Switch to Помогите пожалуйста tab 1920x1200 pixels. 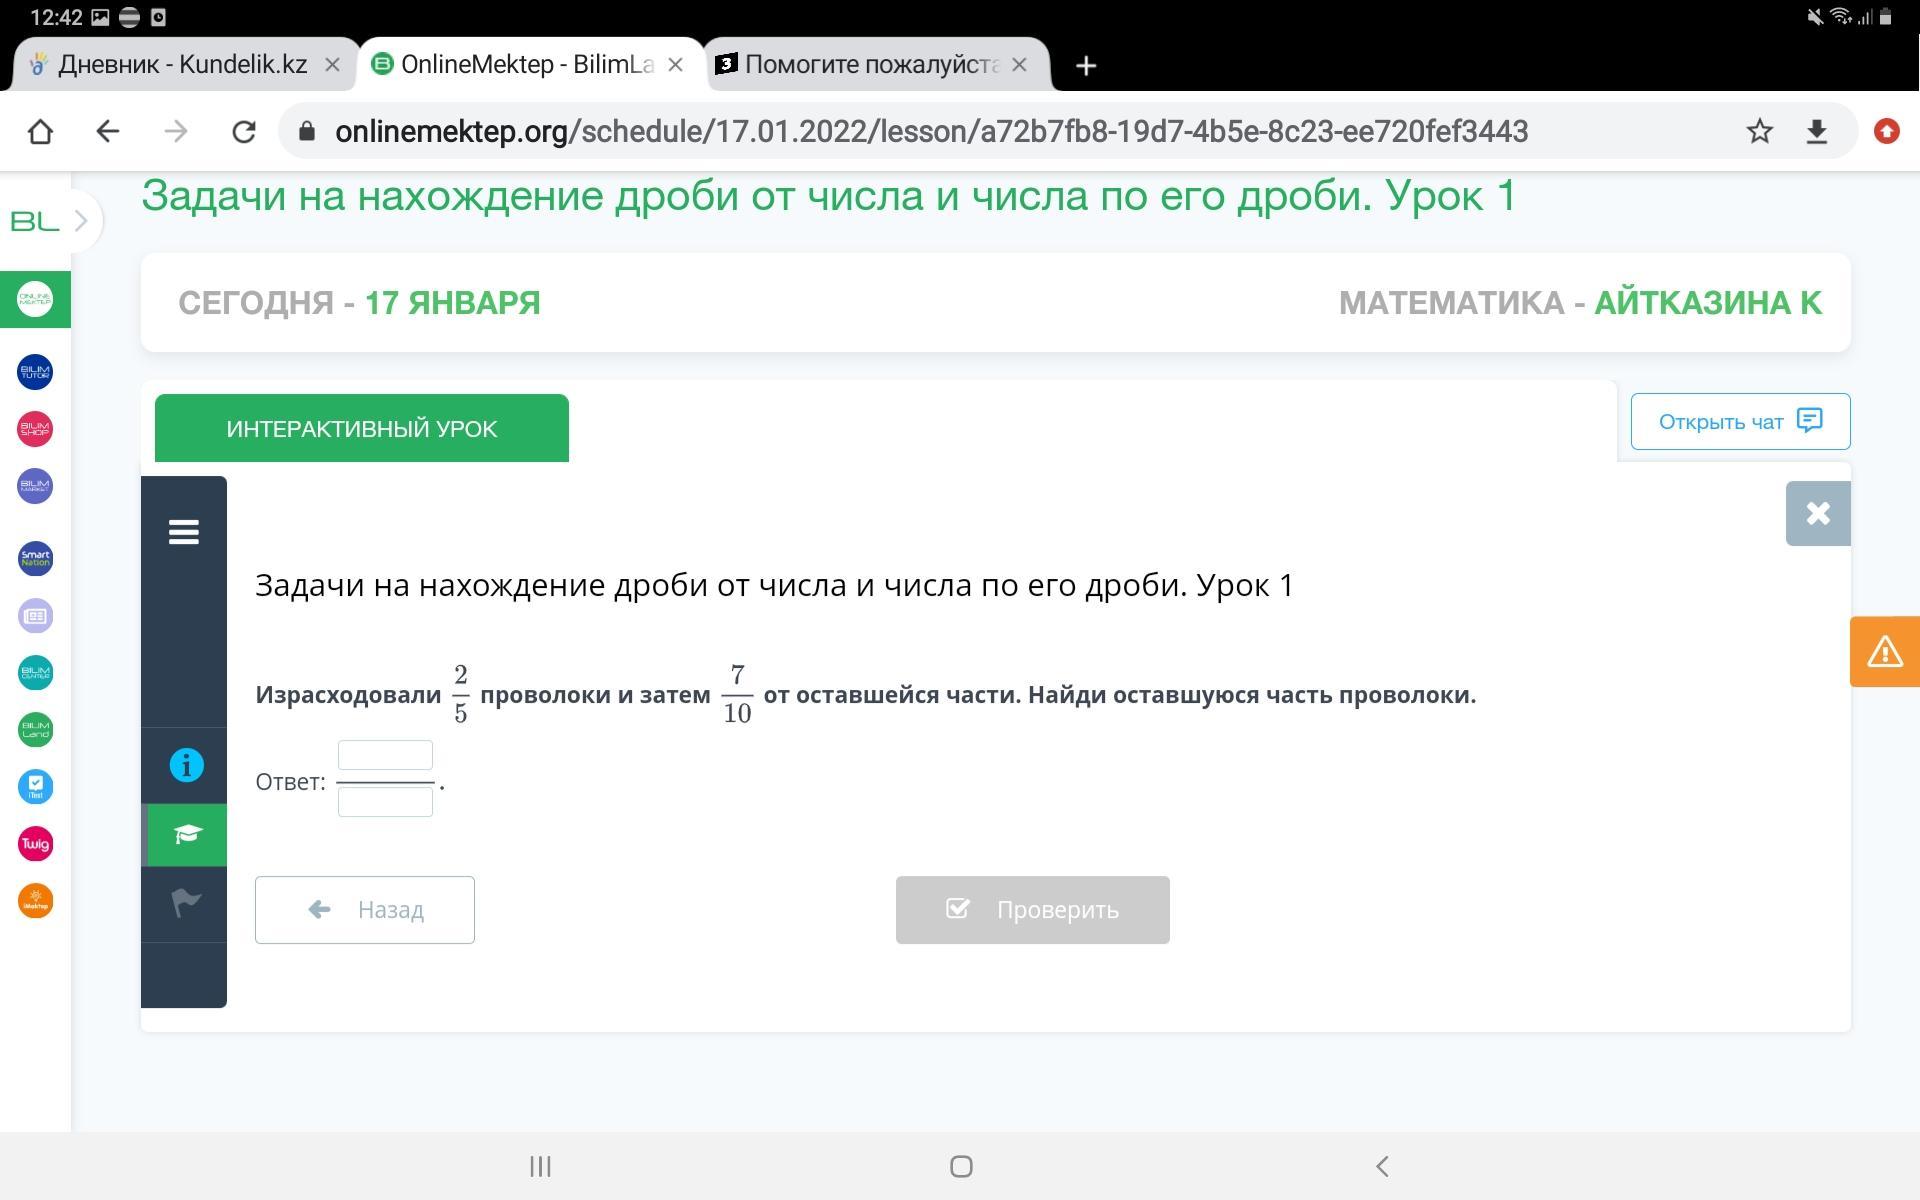click(x=870, y=65)
